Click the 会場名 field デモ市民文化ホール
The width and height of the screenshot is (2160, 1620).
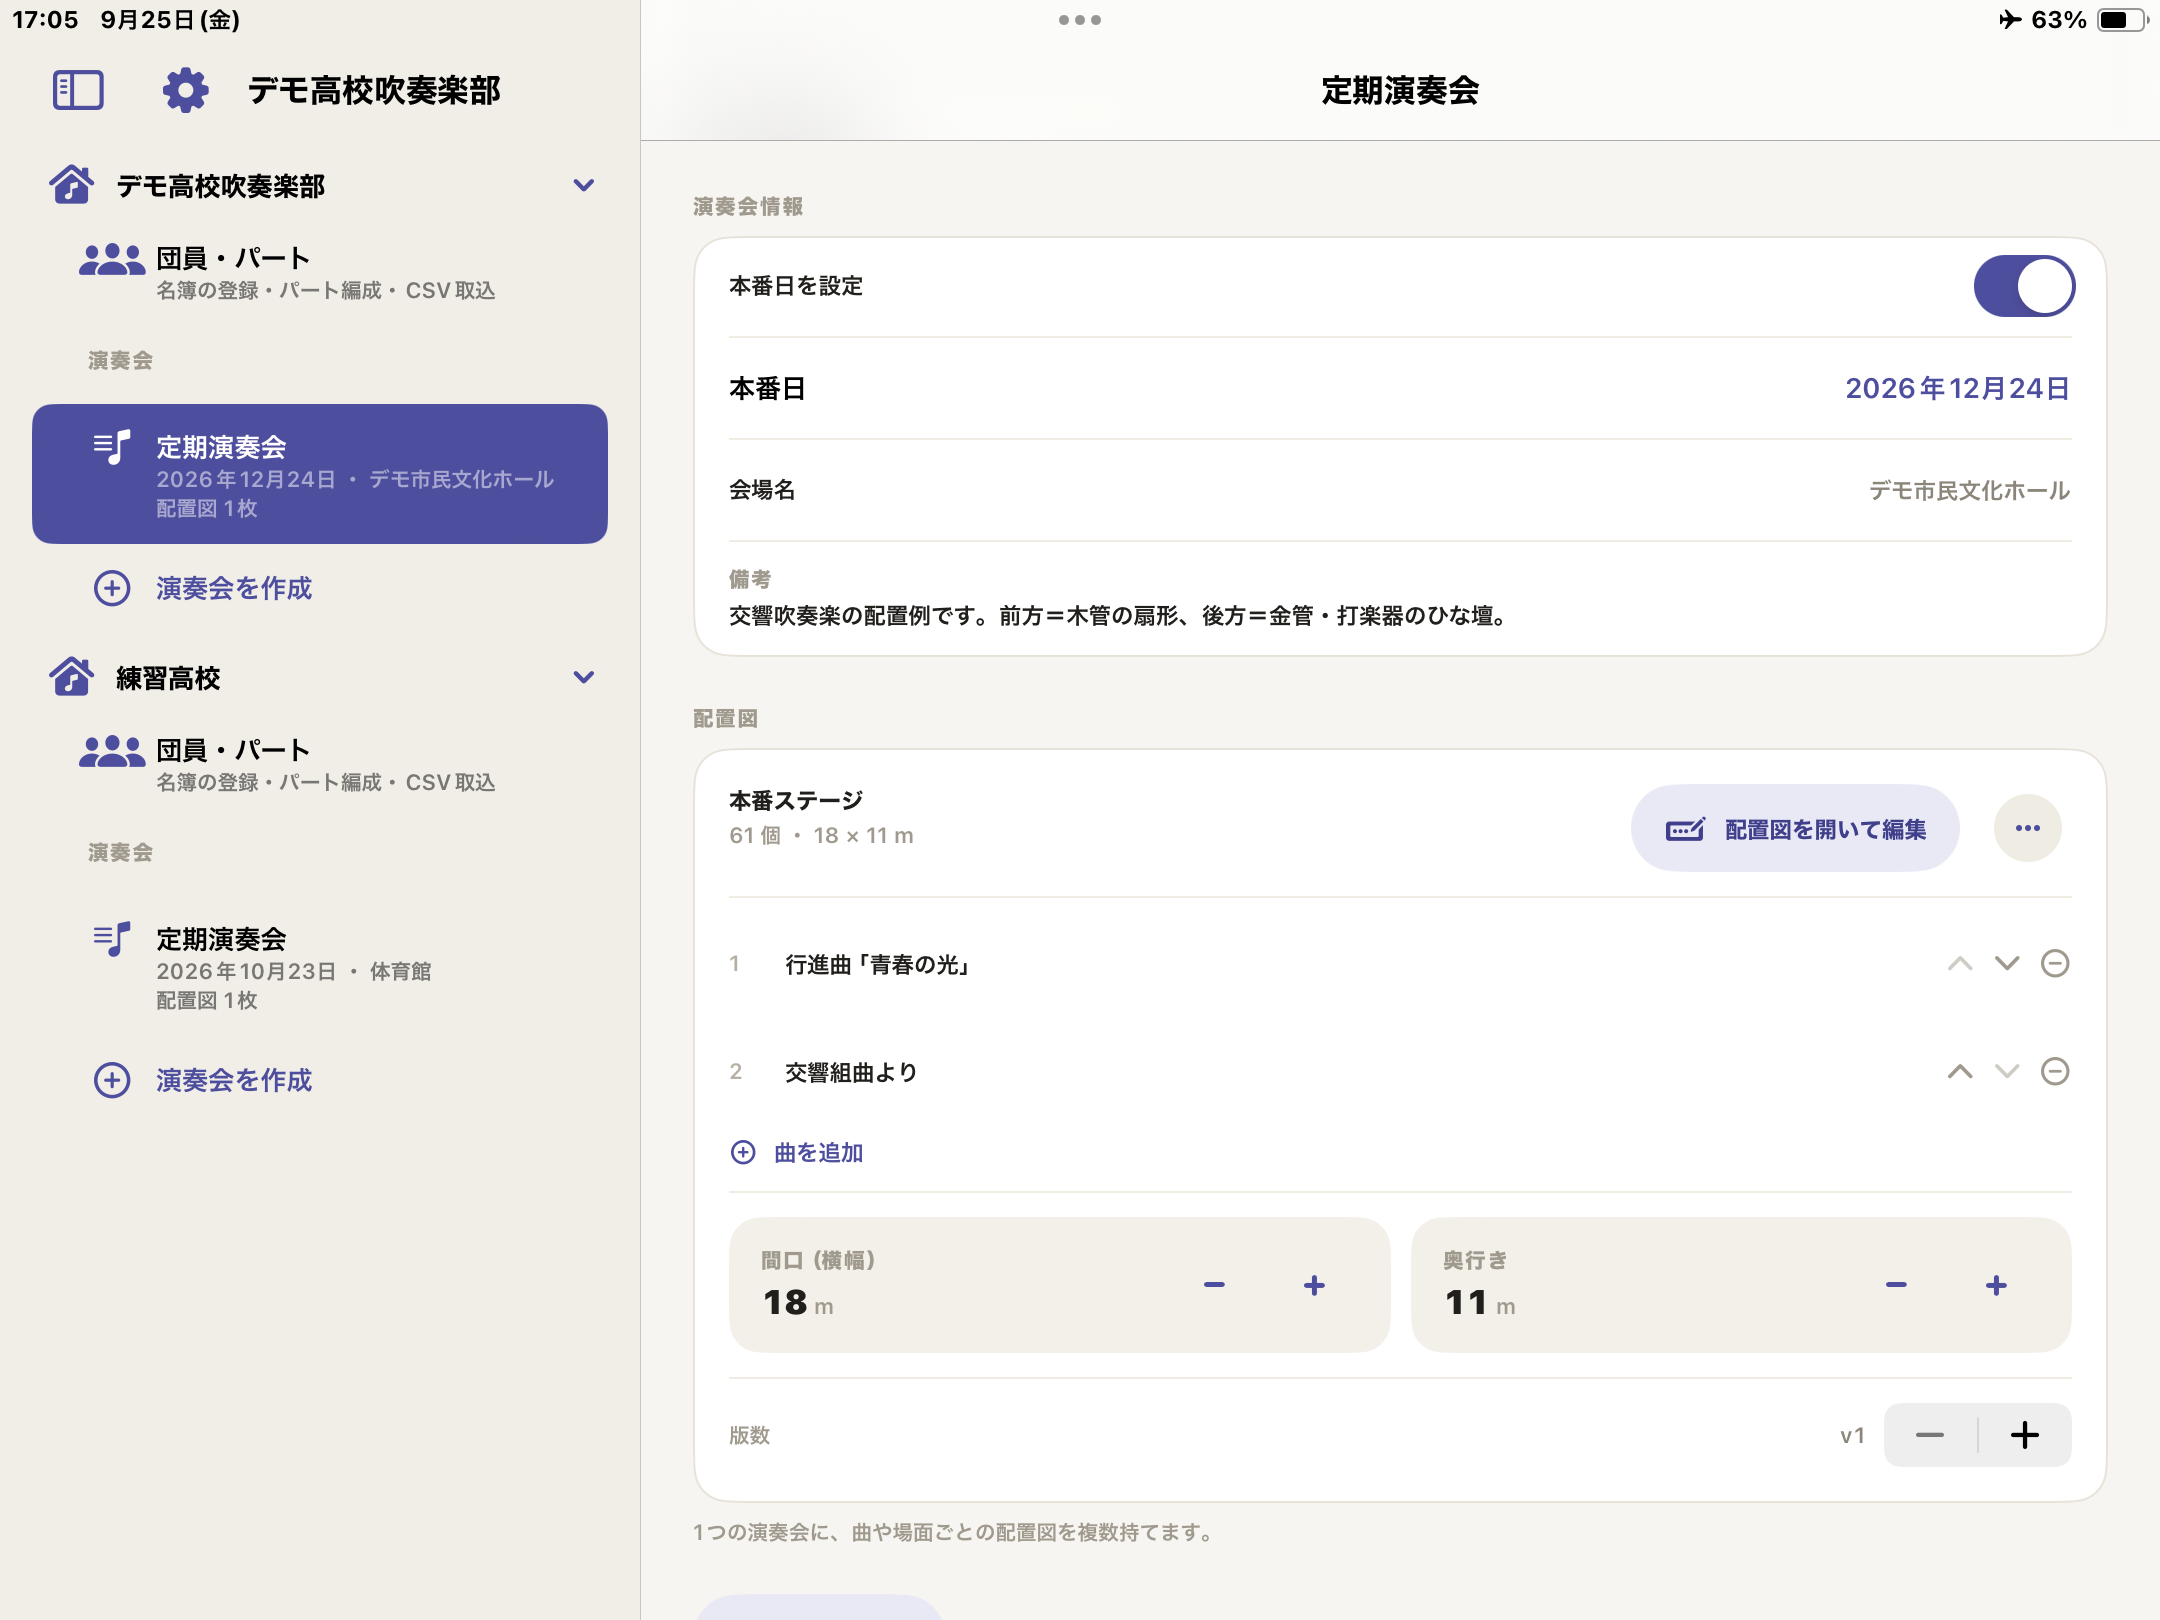1400,490
